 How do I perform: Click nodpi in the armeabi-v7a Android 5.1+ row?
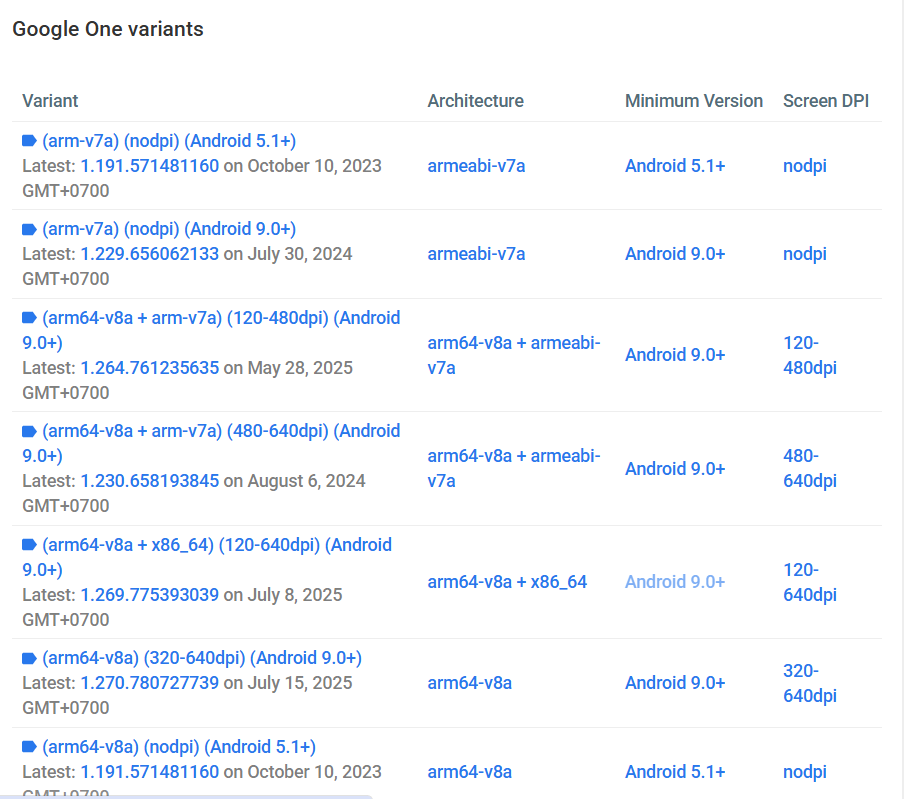click(x=805, y=166)
